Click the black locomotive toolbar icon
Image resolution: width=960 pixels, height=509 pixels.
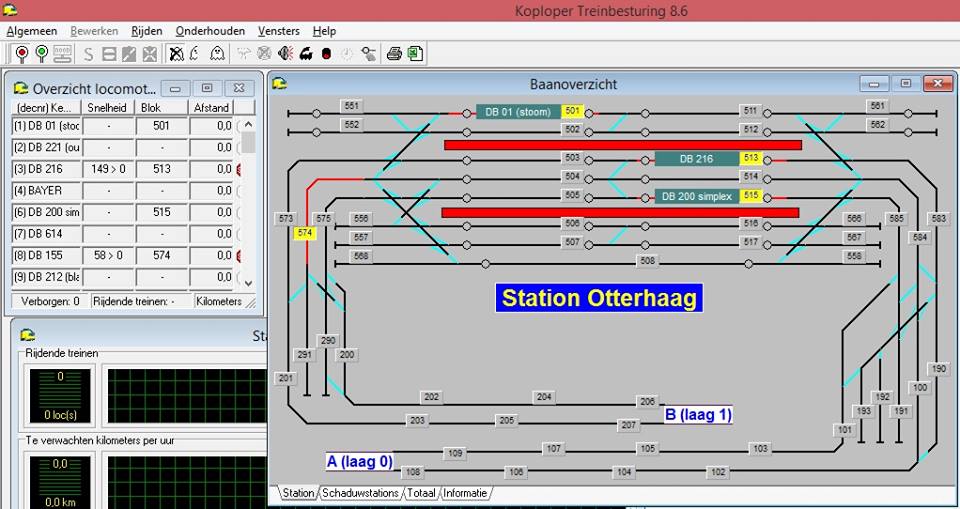(306, 54)
